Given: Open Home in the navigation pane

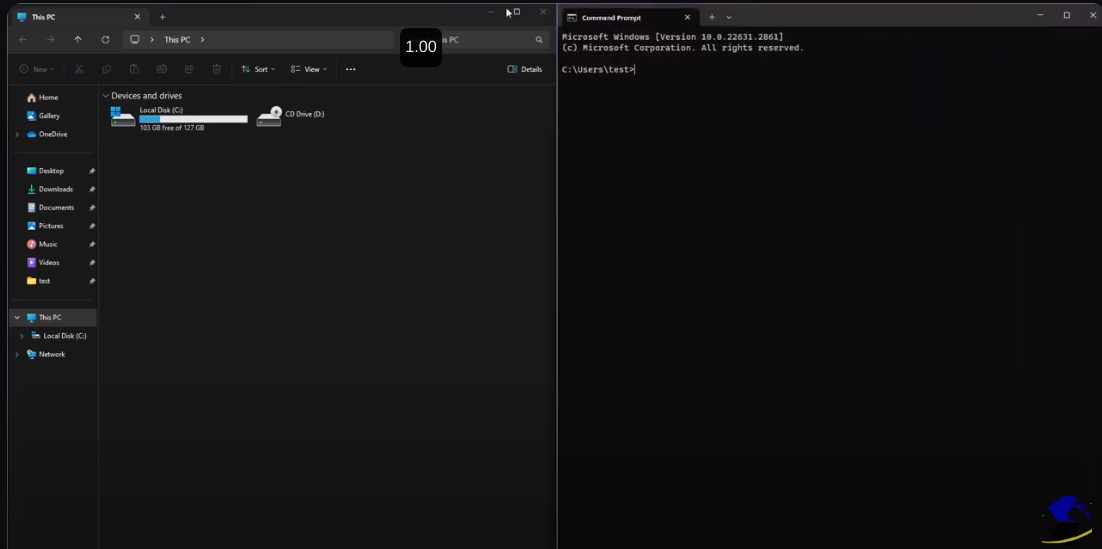Looking at the screenshot, I should click(x=48, y=98).
